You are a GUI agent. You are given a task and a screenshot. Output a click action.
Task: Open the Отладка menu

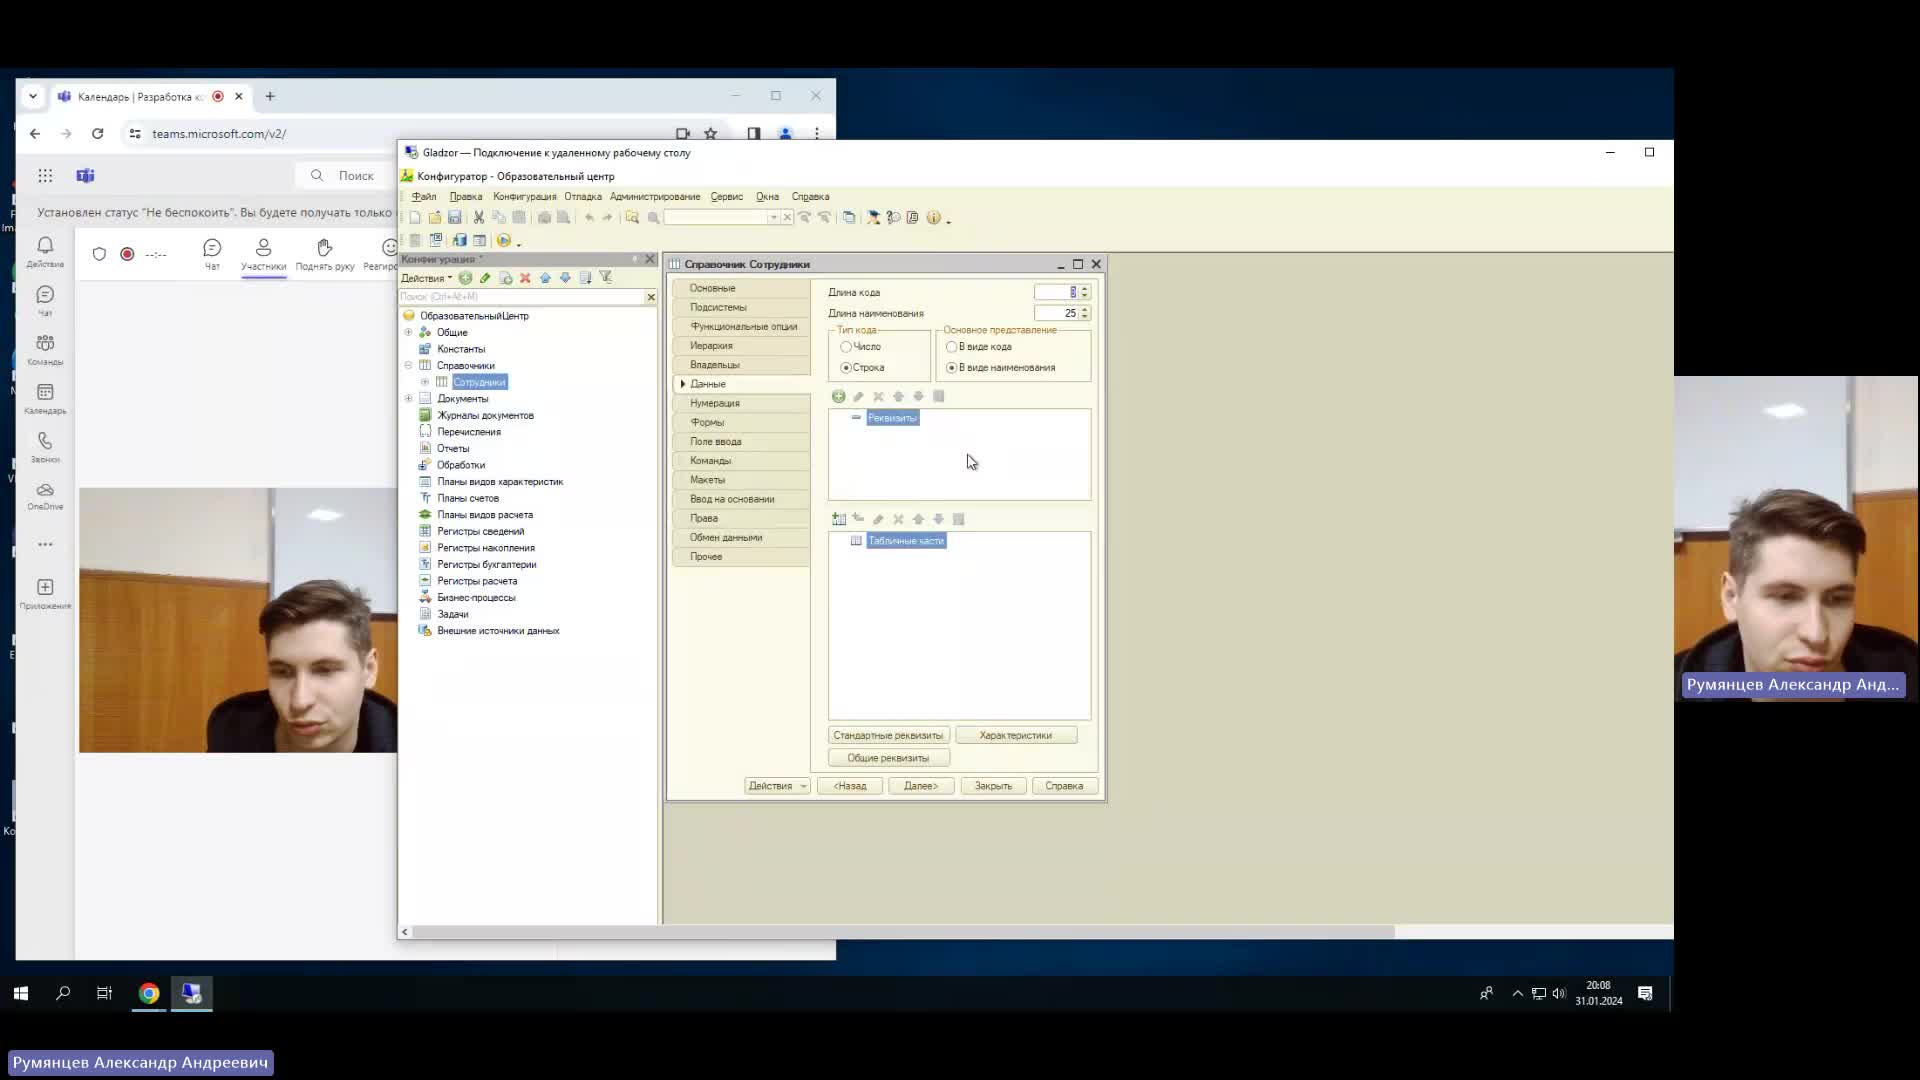(x=583, y=197)
